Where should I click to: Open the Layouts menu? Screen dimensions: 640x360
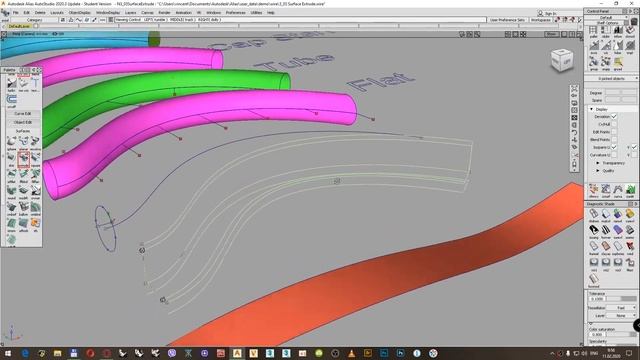(x=57, y=13)
